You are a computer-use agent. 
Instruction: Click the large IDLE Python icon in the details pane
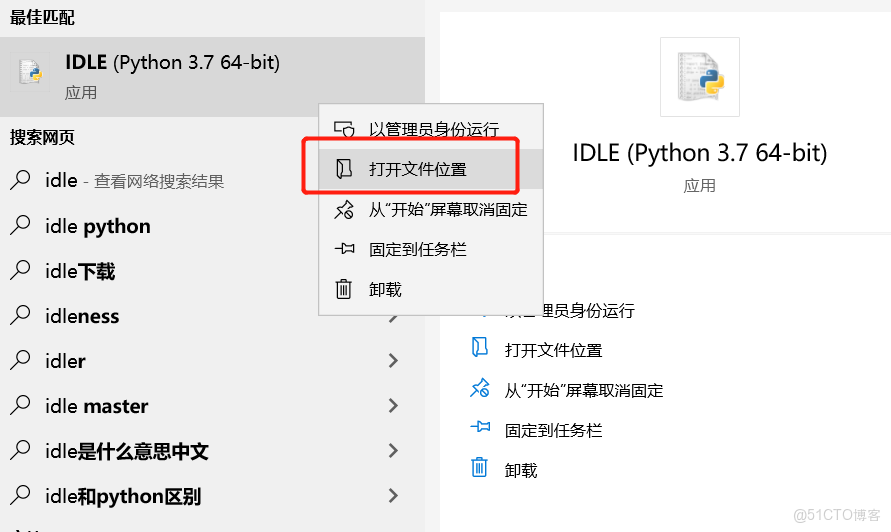click(700, 77)
